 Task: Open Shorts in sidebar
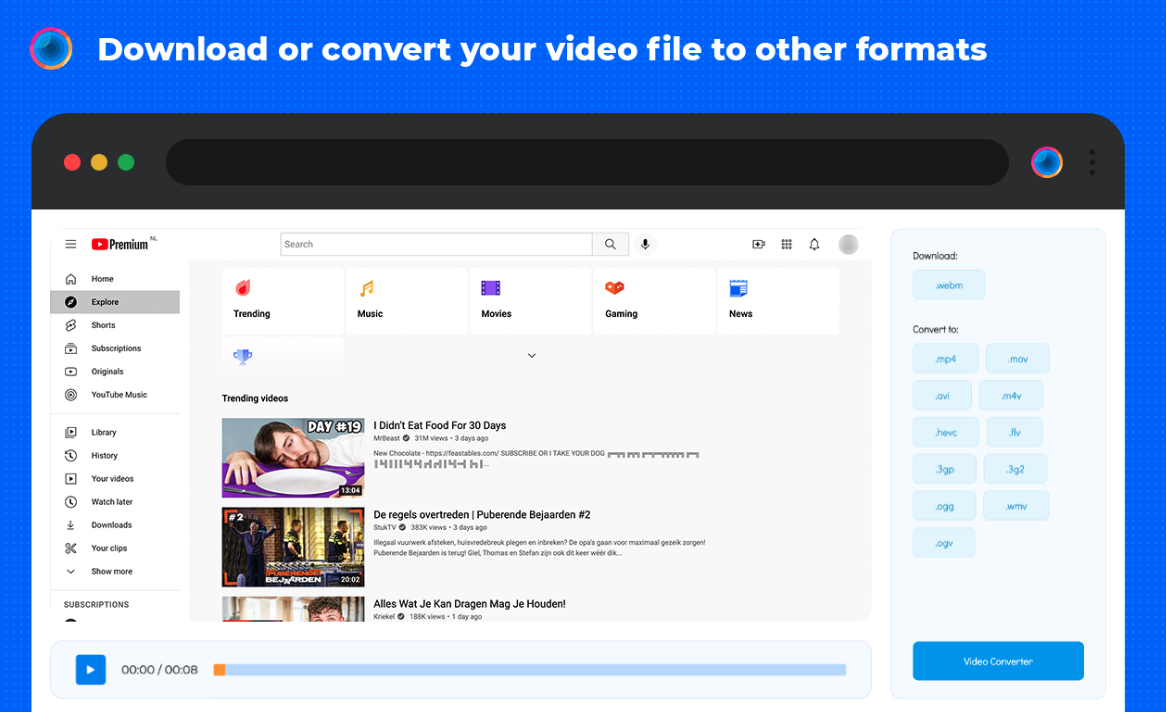pyautogui.click(x=115, y=325)
